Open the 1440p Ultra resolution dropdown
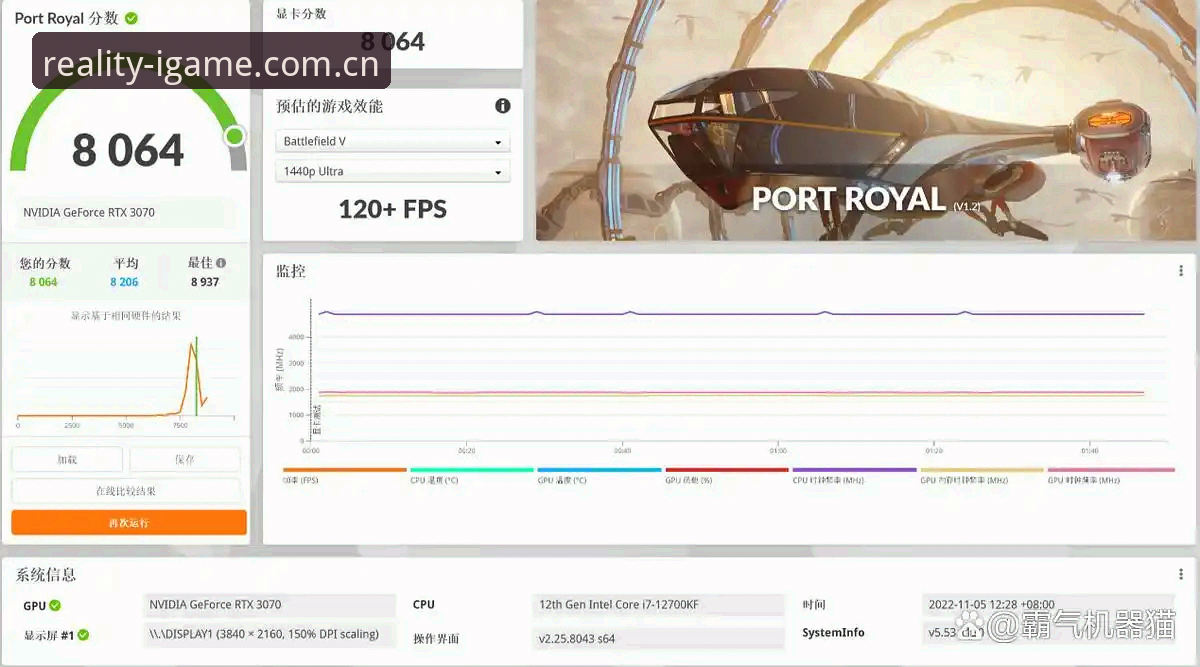Image resolution: width=1200 pixels, height=667 pixels. point(393,171)
